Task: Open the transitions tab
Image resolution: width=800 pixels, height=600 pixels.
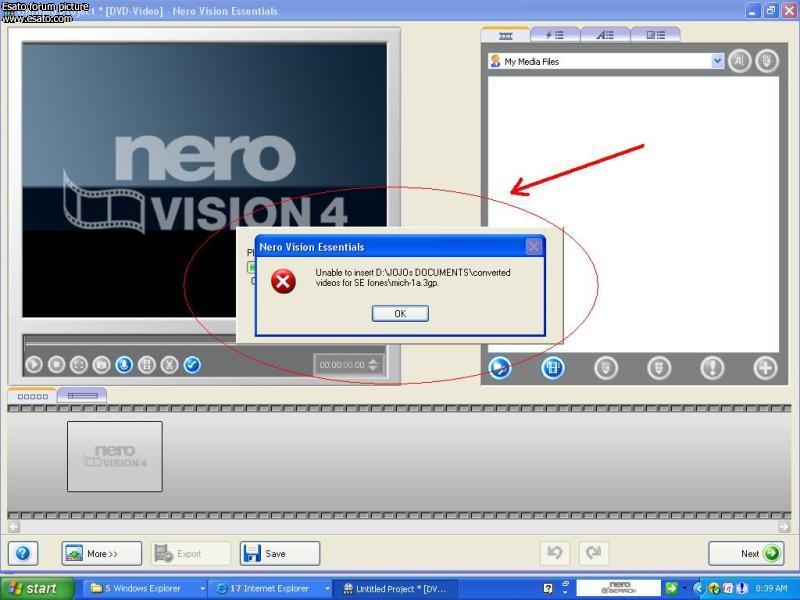Action: tap(655, 35)
